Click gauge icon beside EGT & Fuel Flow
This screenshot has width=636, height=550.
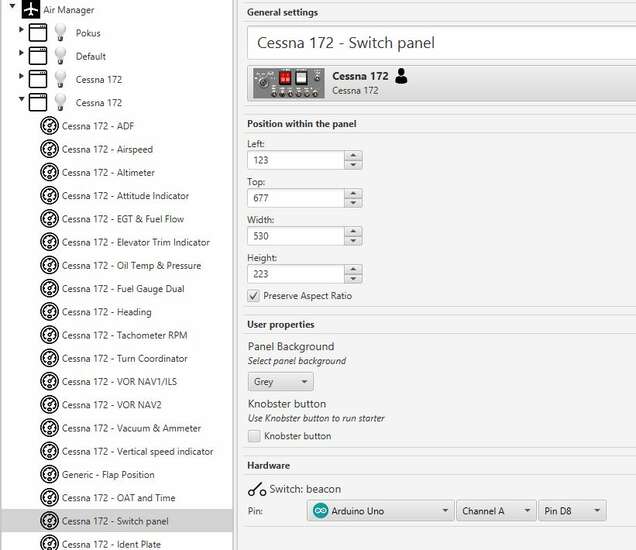(49, 219)
